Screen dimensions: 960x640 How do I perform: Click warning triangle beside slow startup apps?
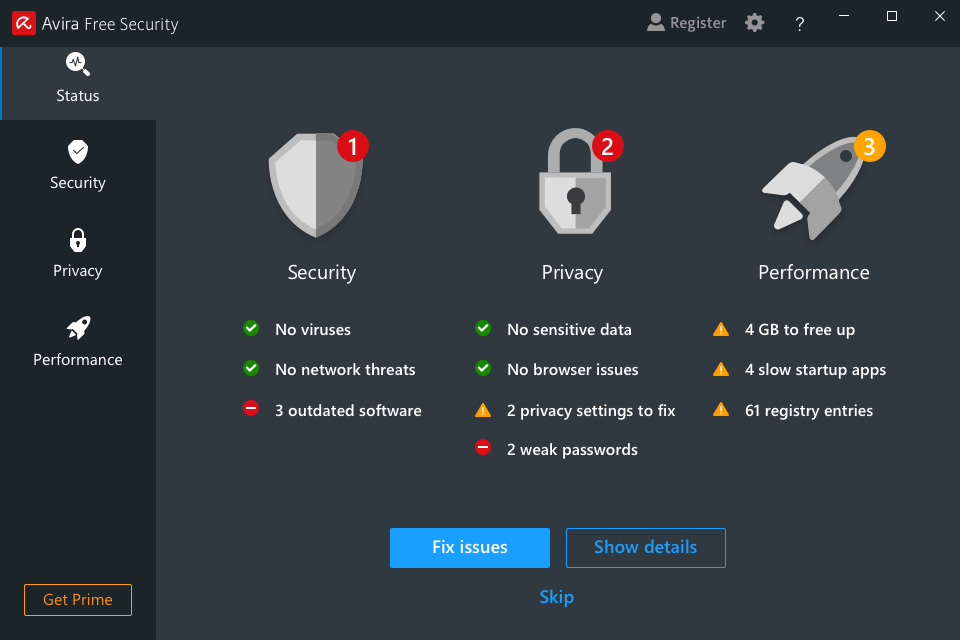[x=721, y=369]
